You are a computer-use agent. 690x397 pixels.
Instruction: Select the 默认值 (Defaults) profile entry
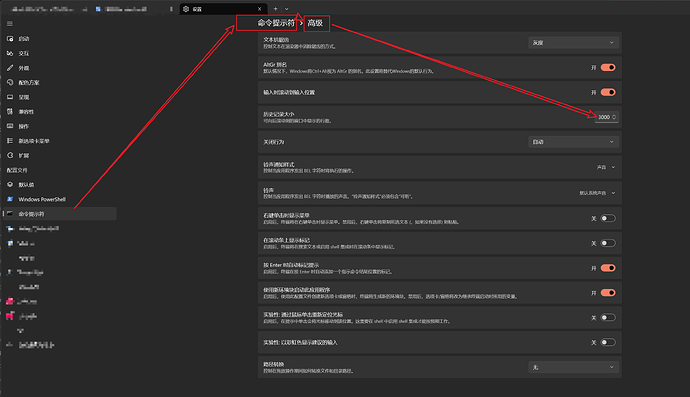(58, 185)
